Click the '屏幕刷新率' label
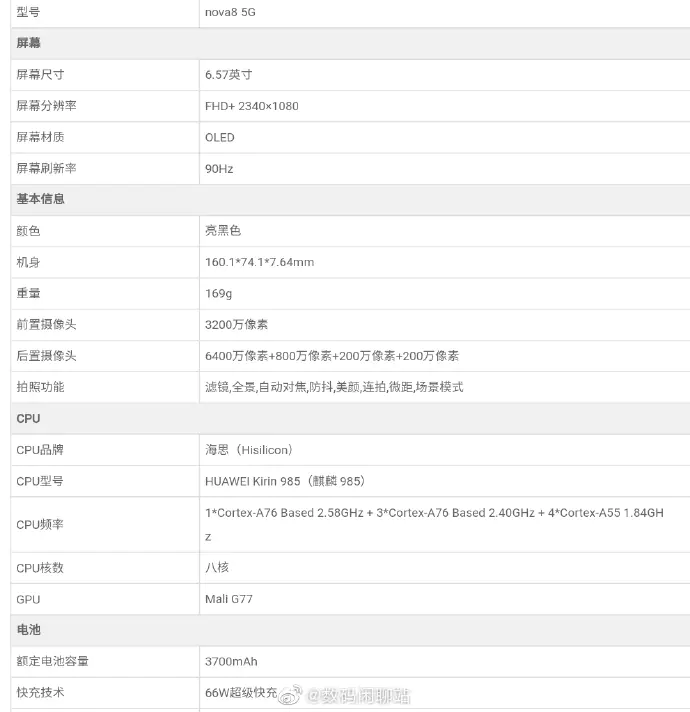This screenshot has width=690, height=712. pyautogui.click(x=46, y=168)
